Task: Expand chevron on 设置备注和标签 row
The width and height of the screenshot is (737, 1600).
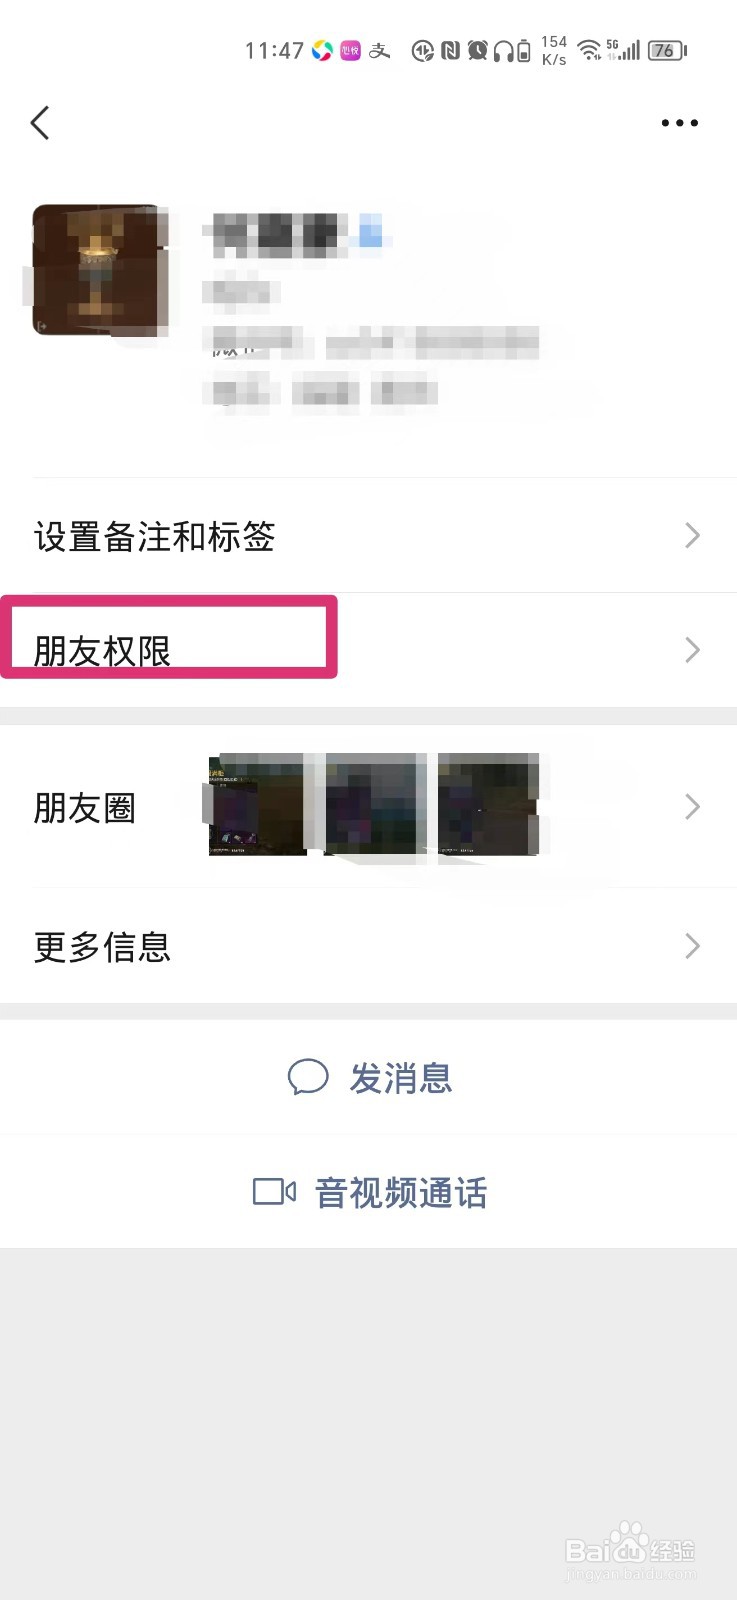Action: click(x=692, y=536)
